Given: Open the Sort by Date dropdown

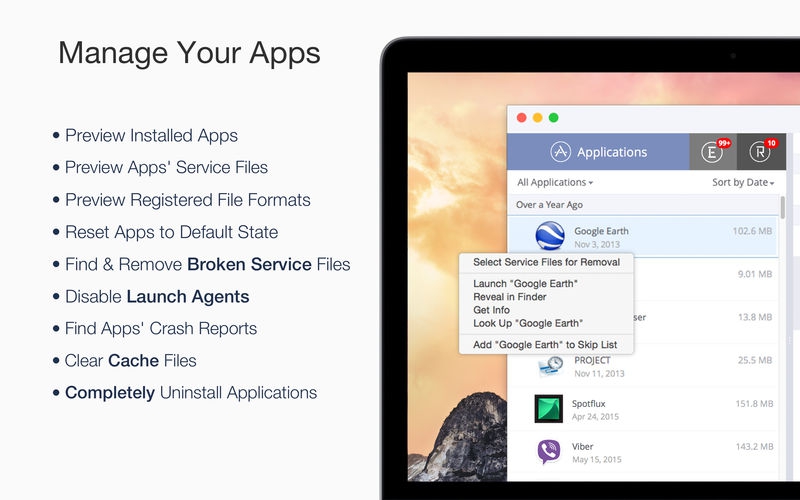Looking at the screenshot, I should (743, 182).
